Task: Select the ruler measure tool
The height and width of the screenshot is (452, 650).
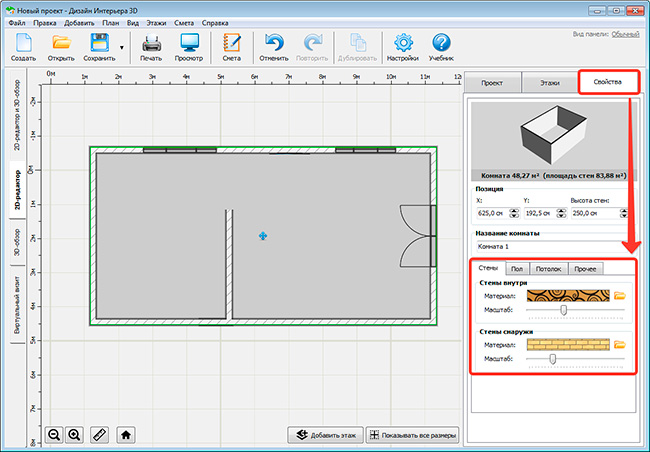Action: coord(99,435)
